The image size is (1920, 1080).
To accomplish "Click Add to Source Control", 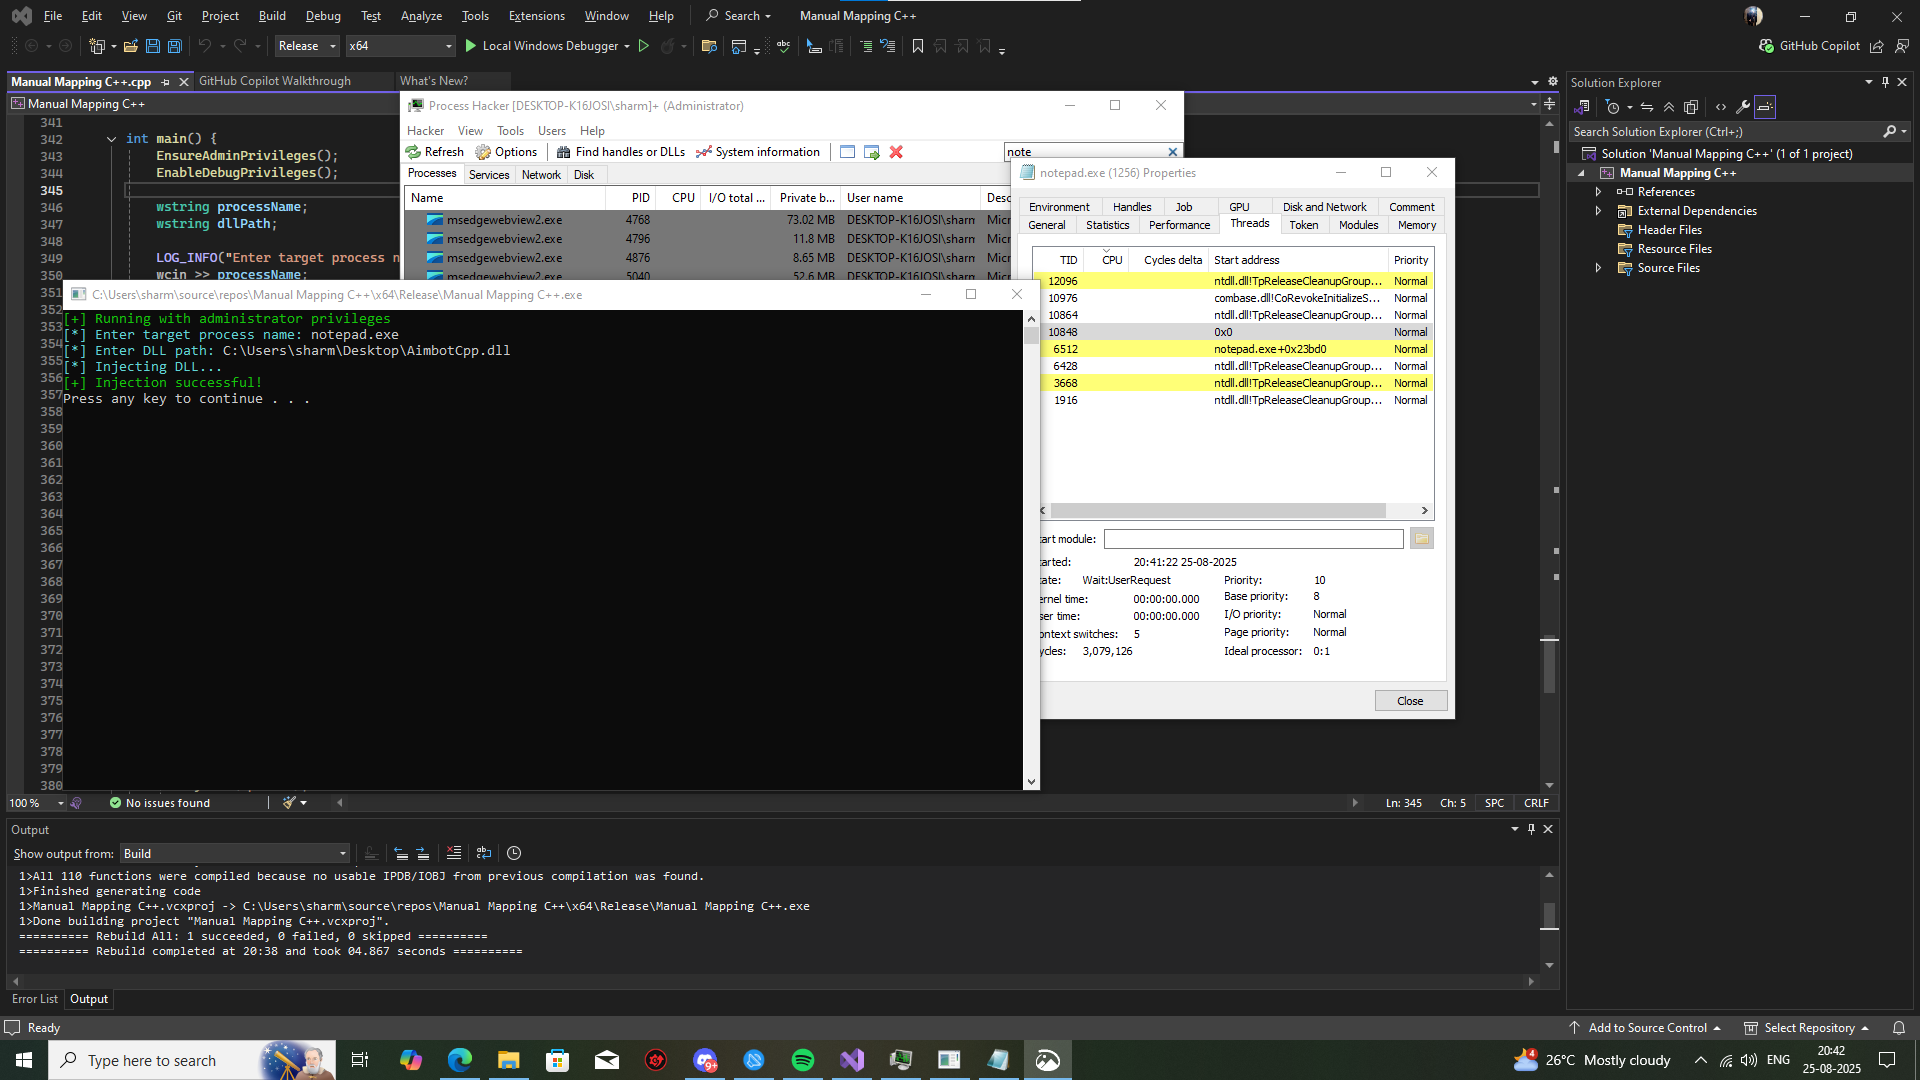I will [1647, 1028].
